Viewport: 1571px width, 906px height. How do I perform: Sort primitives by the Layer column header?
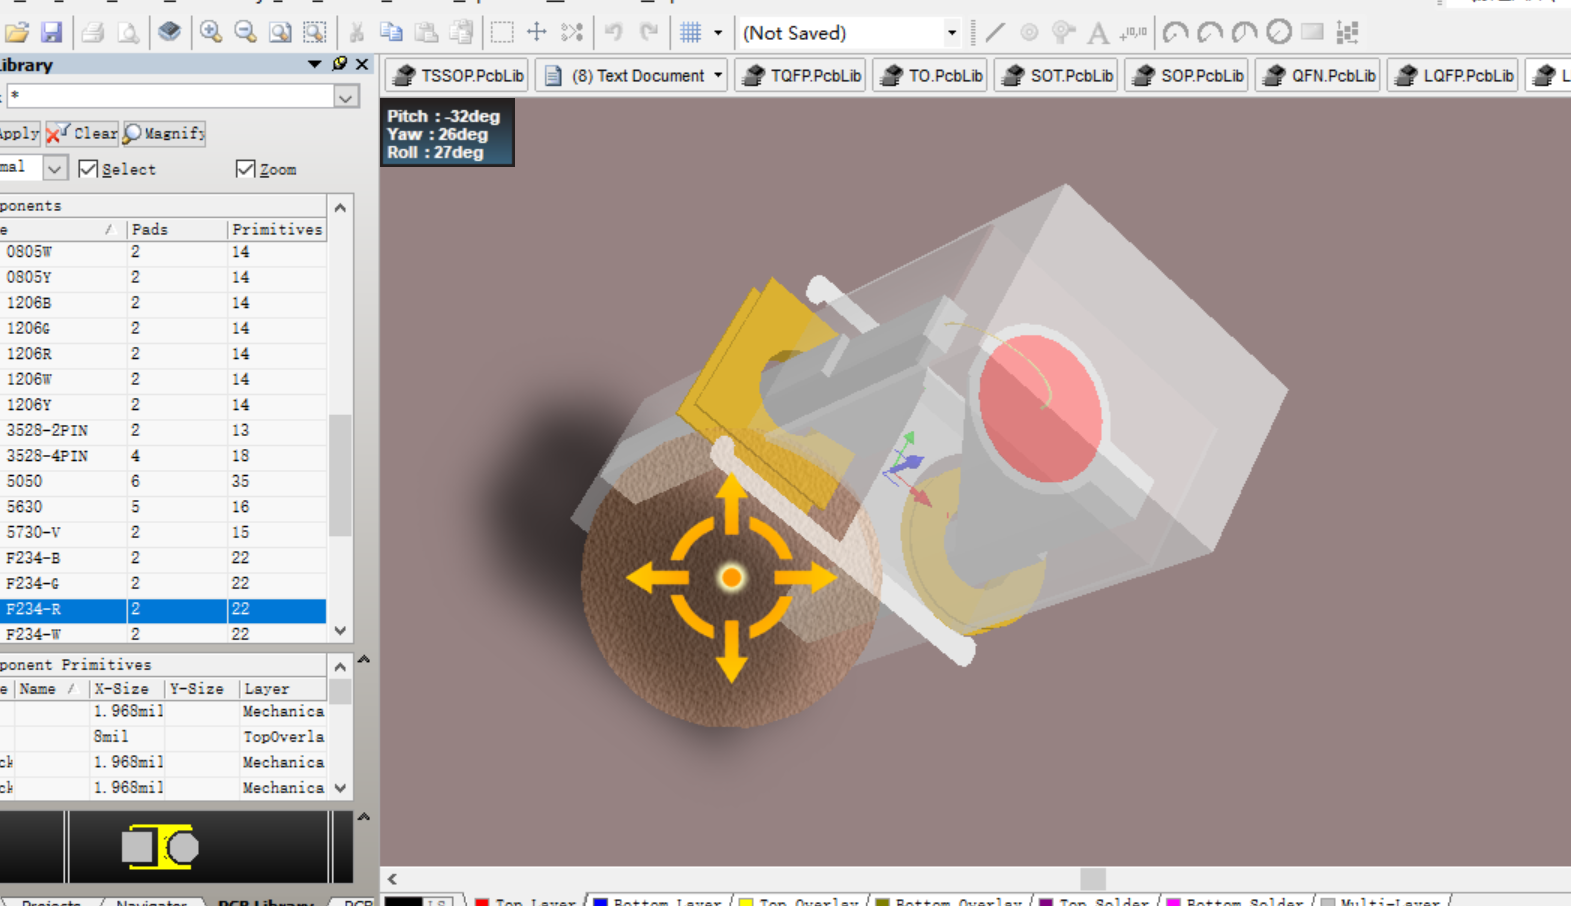click(x=283, y=689)
